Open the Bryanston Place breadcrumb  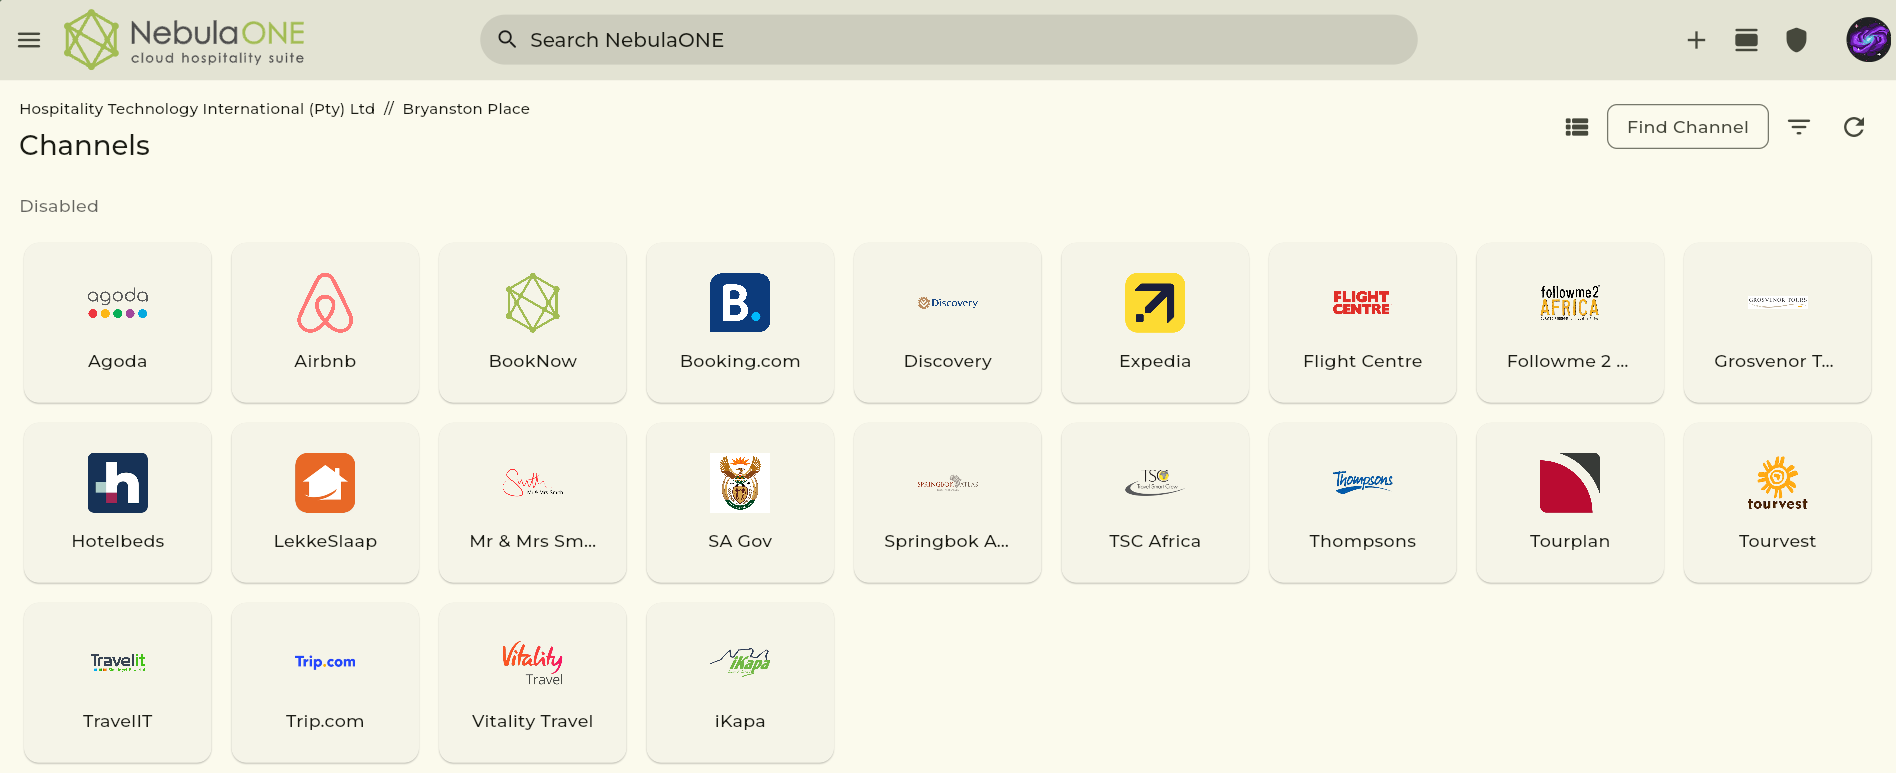466,109
